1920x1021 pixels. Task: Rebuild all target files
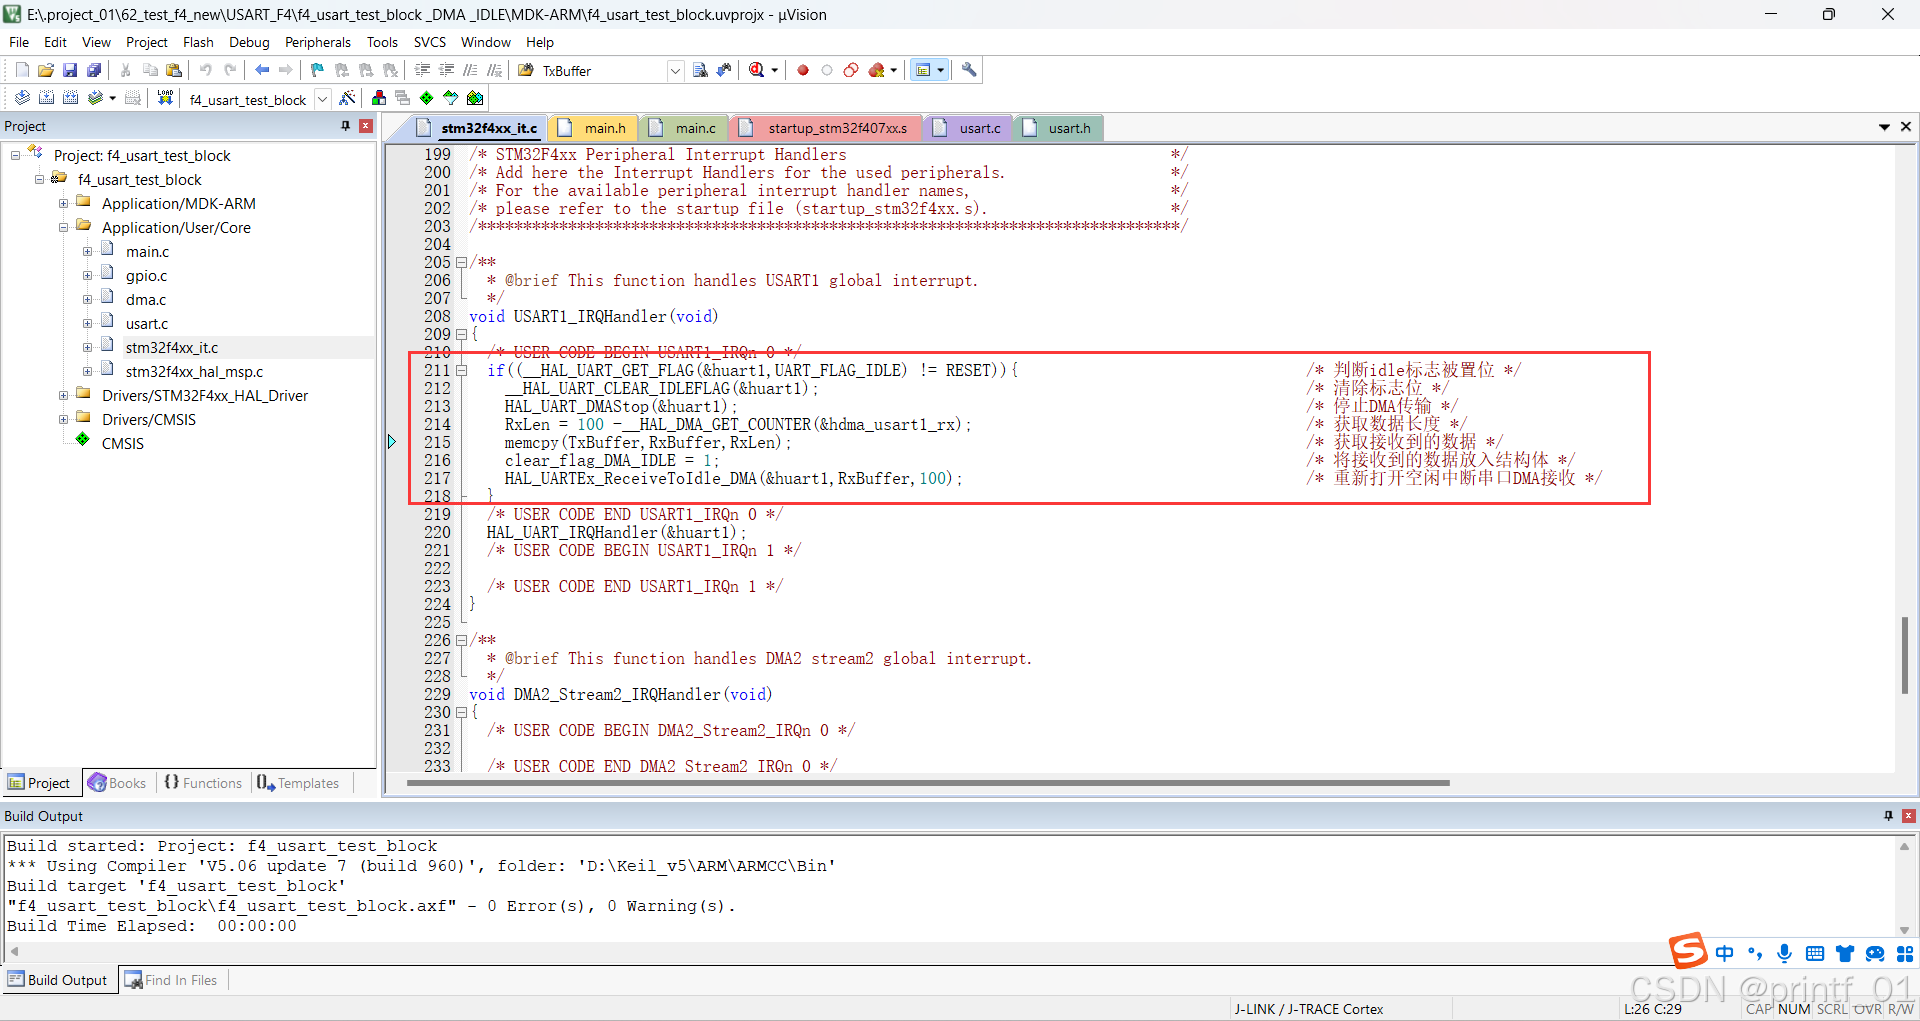point(70,98)
